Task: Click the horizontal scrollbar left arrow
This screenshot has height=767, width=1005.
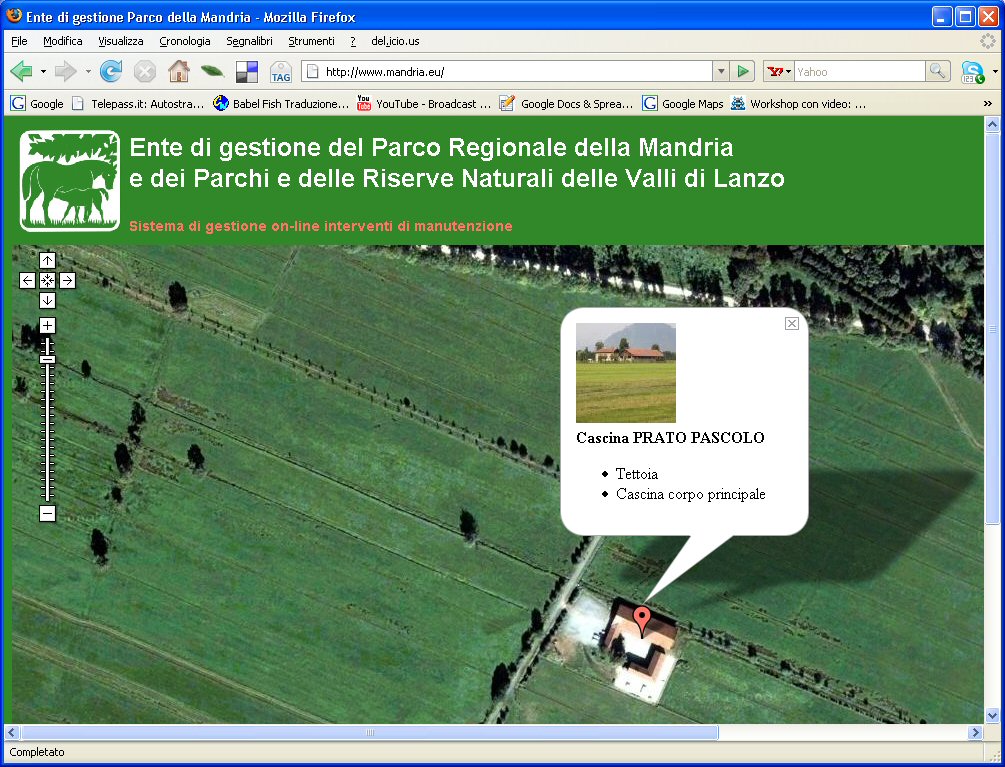Action: [12, 732]
